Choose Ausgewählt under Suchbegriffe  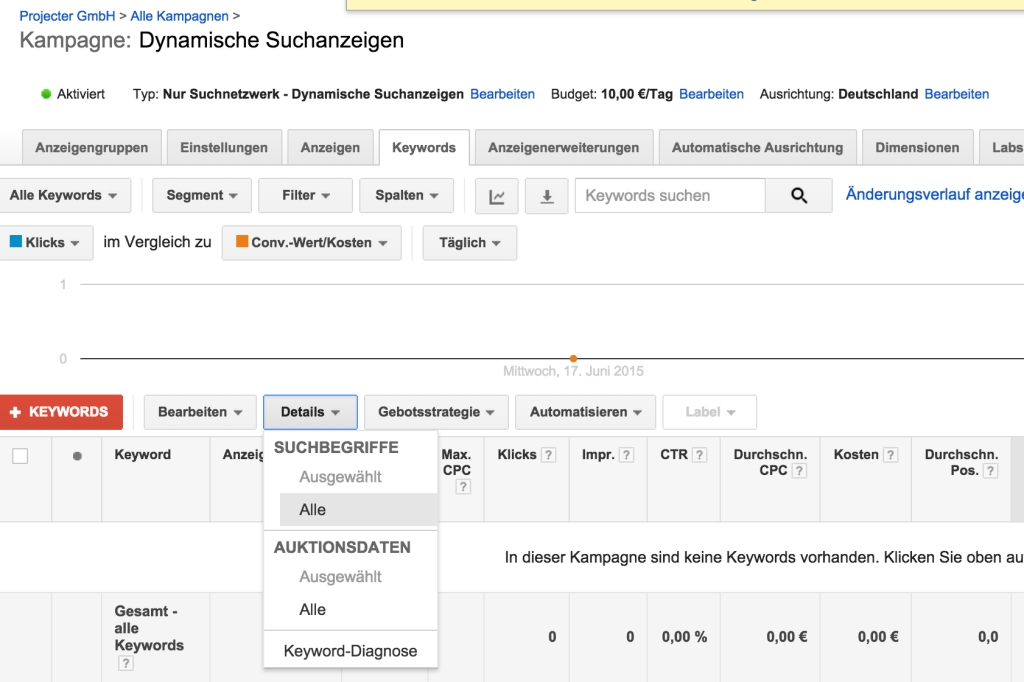coord(340,477)
